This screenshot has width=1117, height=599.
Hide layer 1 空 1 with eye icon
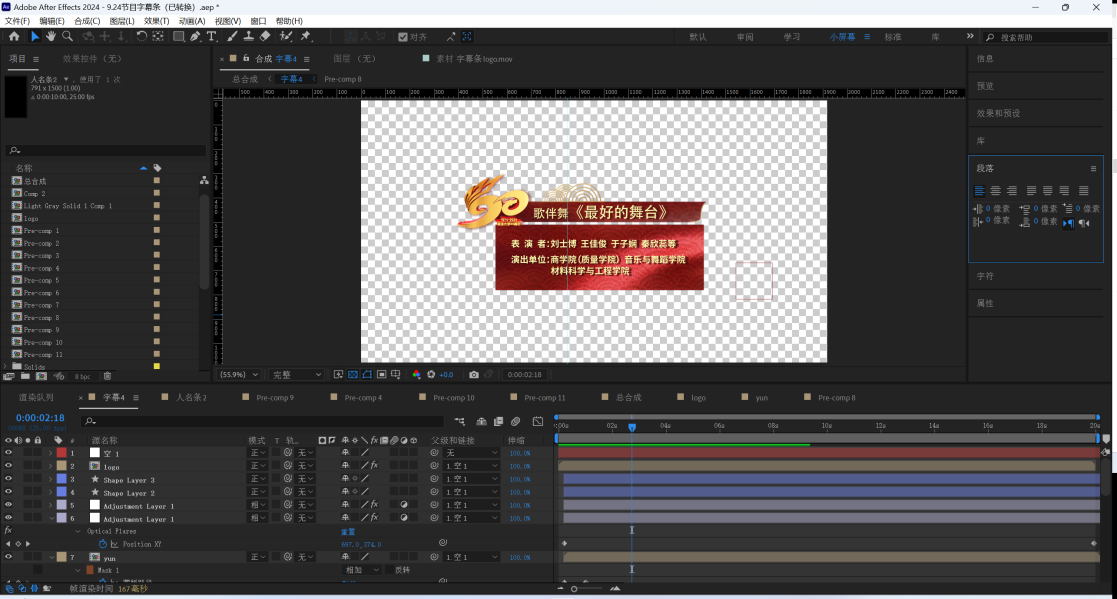tap(9, 453)
